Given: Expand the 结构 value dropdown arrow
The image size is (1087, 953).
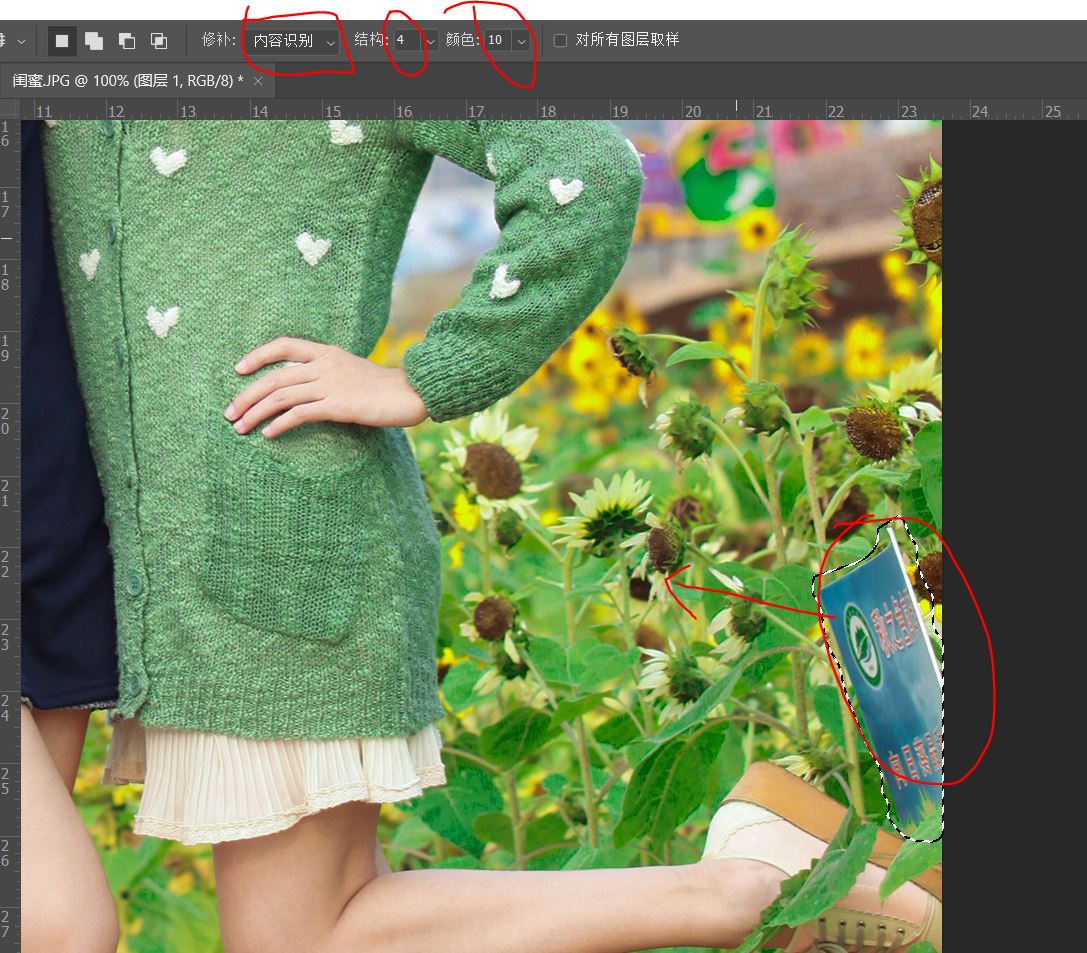Looking at the screenshot, I should pyautogui.click(x=431, y=41).
